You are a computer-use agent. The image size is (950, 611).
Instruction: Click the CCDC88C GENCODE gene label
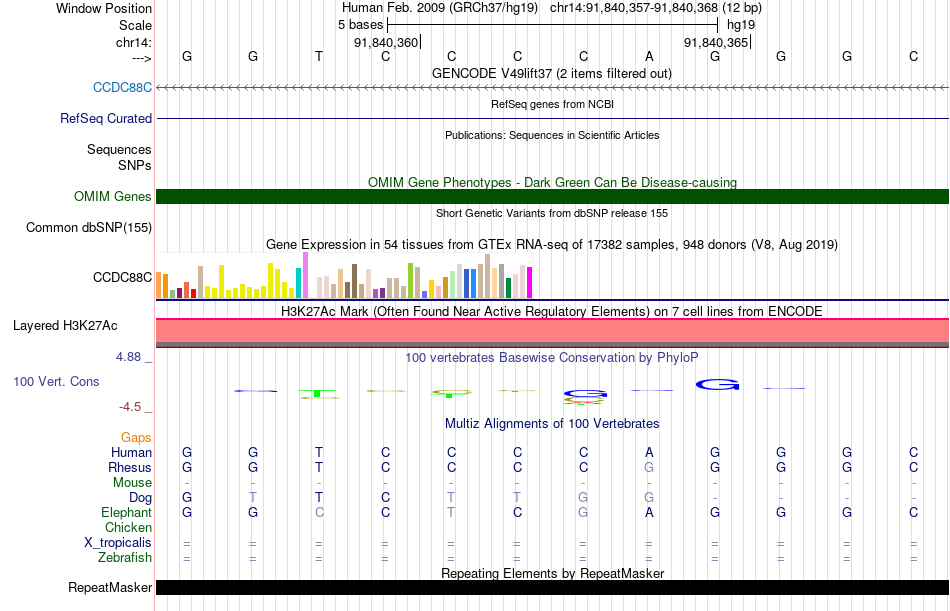122,87
